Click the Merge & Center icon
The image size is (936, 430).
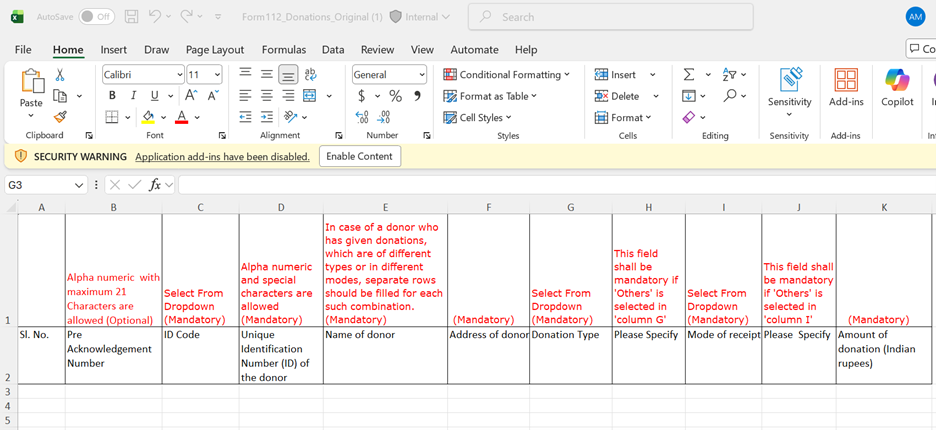[309, 96]
